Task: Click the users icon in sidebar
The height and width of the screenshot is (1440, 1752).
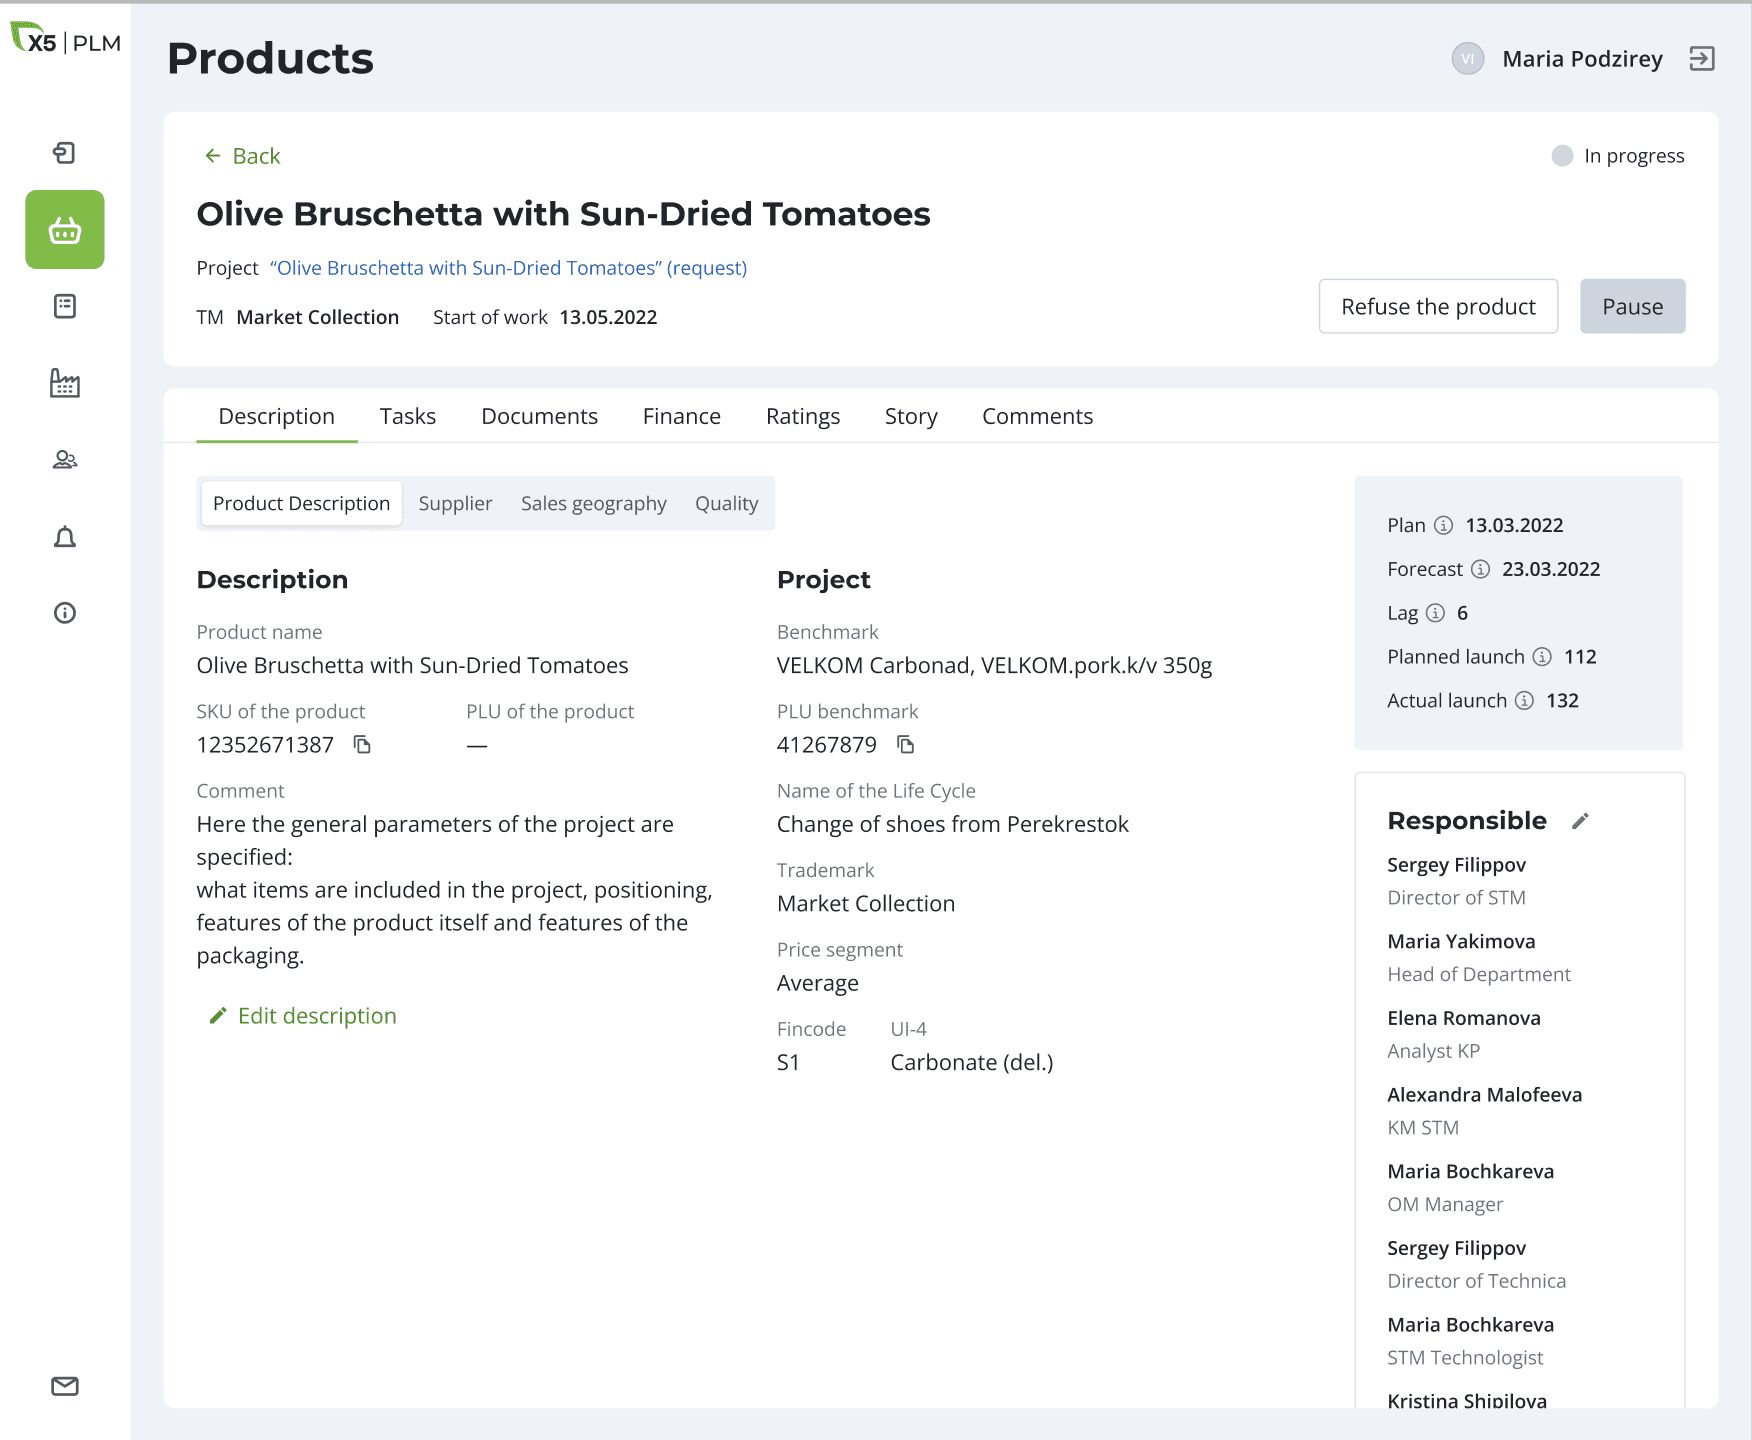Action: [x=65, y=460]
